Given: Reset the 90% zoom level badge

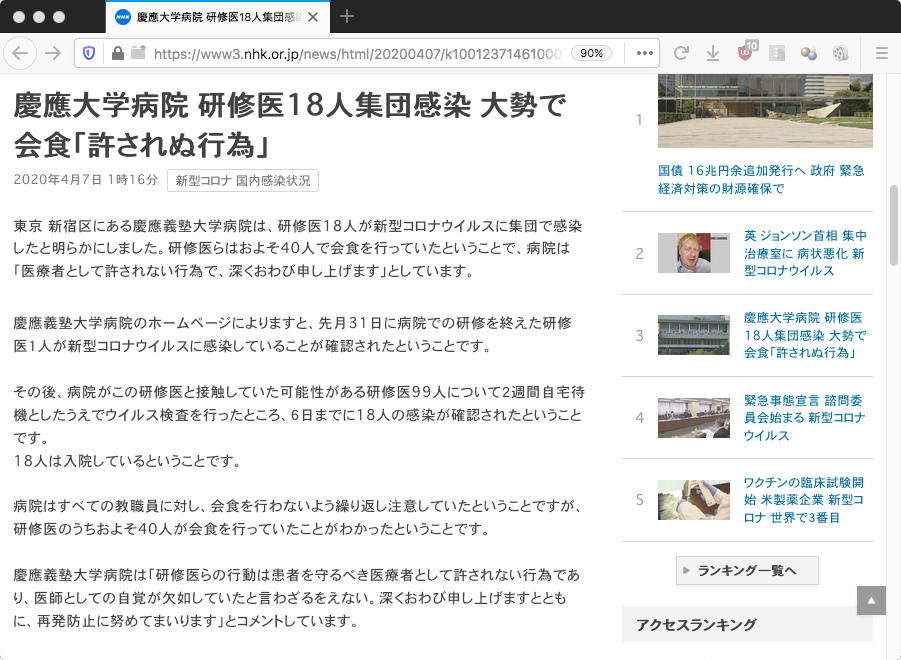Looking at the screenshot, I should [x=591, y=53].
